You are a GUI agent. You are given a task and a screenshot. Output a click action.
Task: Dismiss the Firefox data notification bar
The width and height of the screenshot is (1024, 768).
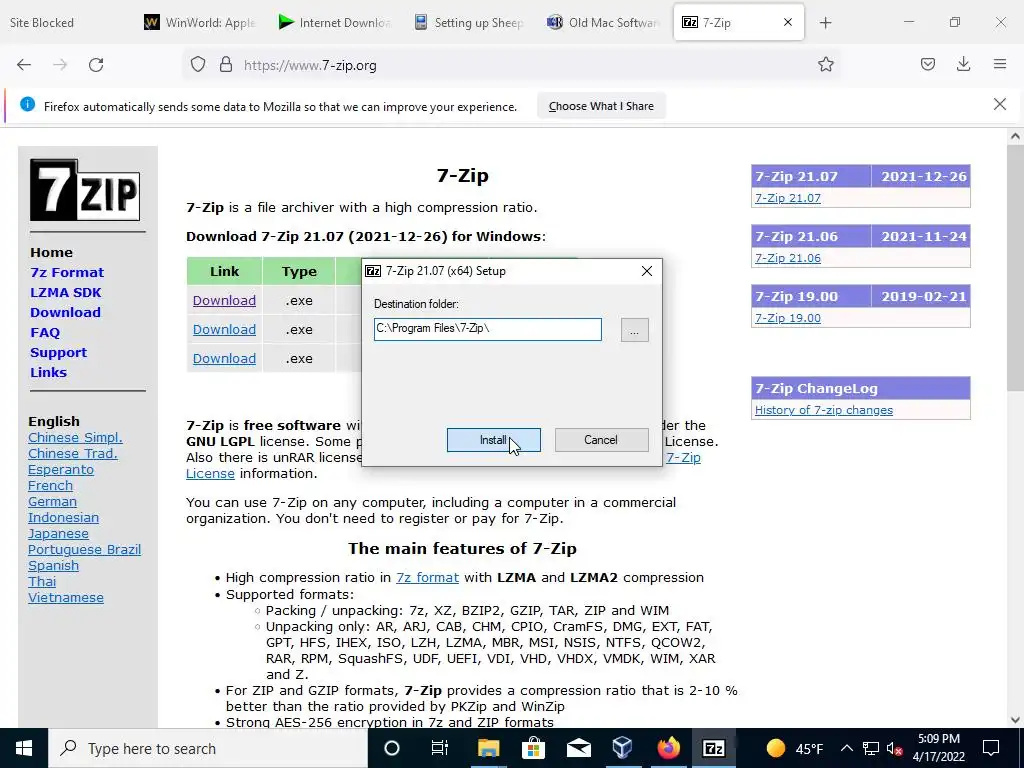click(x=1000, y=104)
